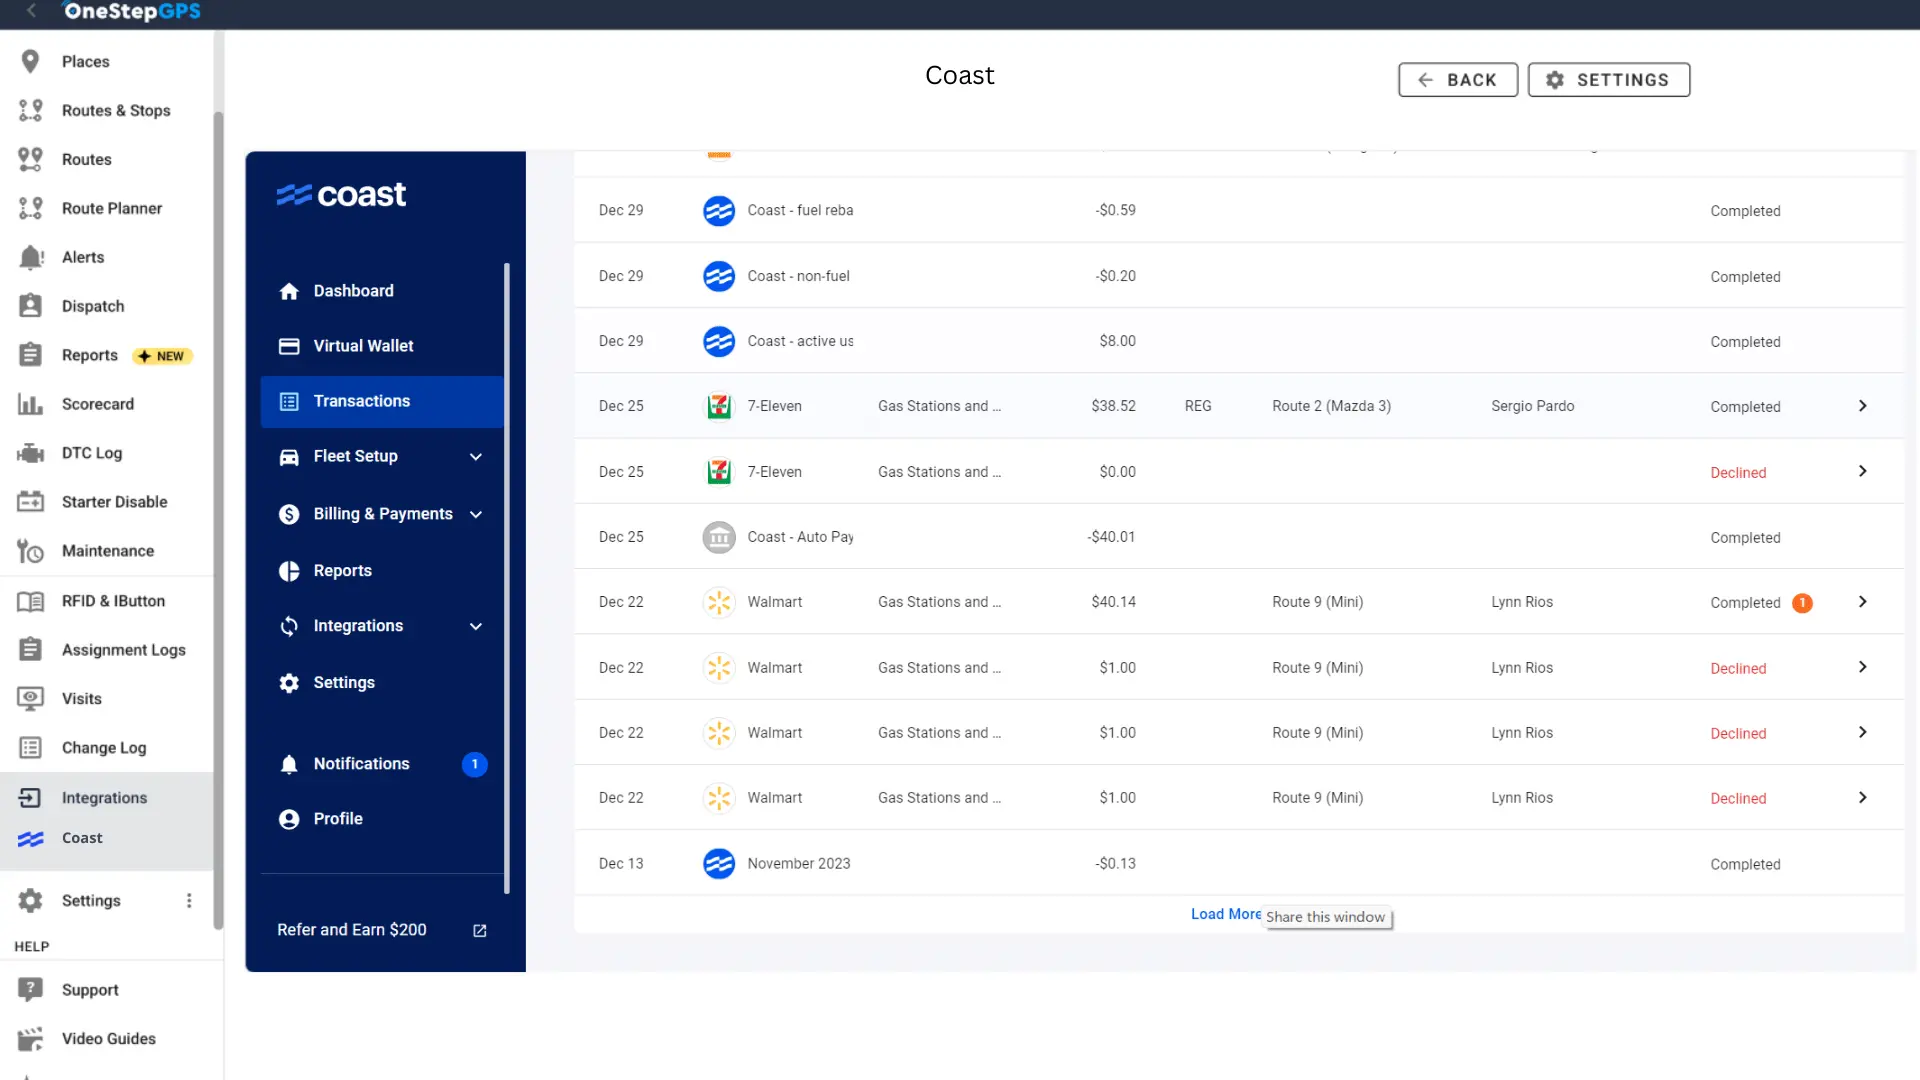Collapse sidebar with the top-left back arrow

pyautogui.click(x=32, y=11)
